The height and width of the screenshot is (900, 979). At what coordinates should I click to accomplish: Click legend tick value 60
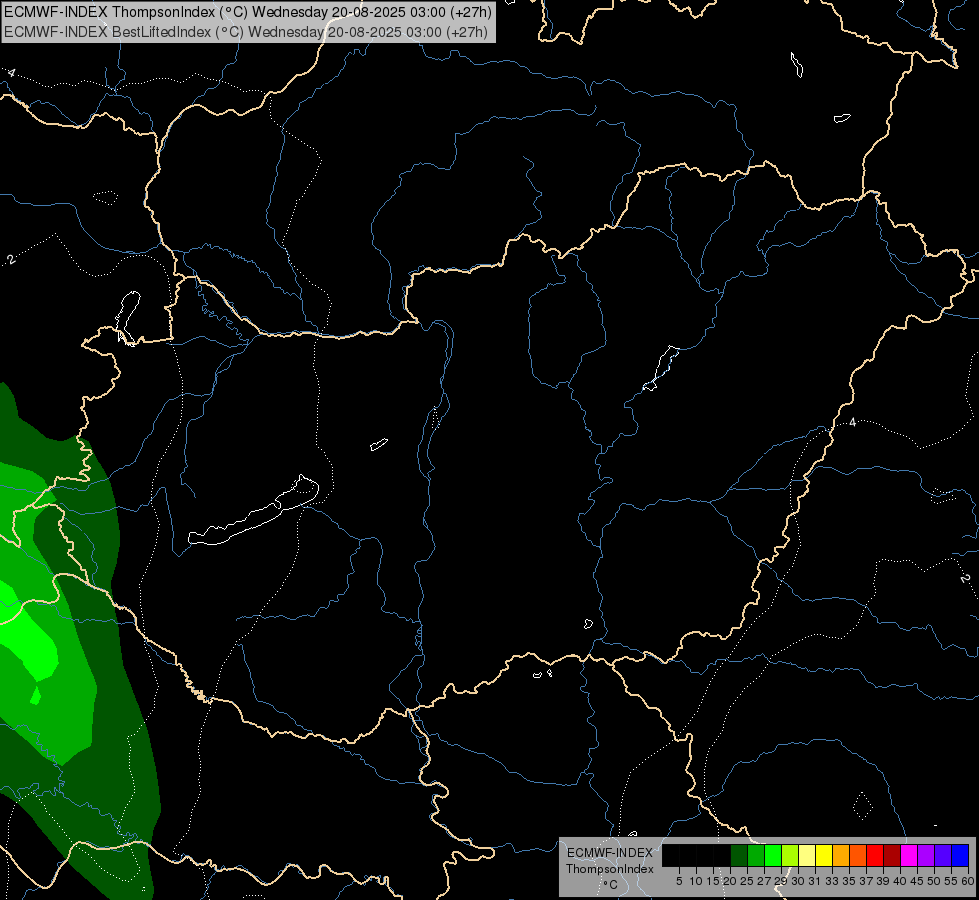click(967, 881)
